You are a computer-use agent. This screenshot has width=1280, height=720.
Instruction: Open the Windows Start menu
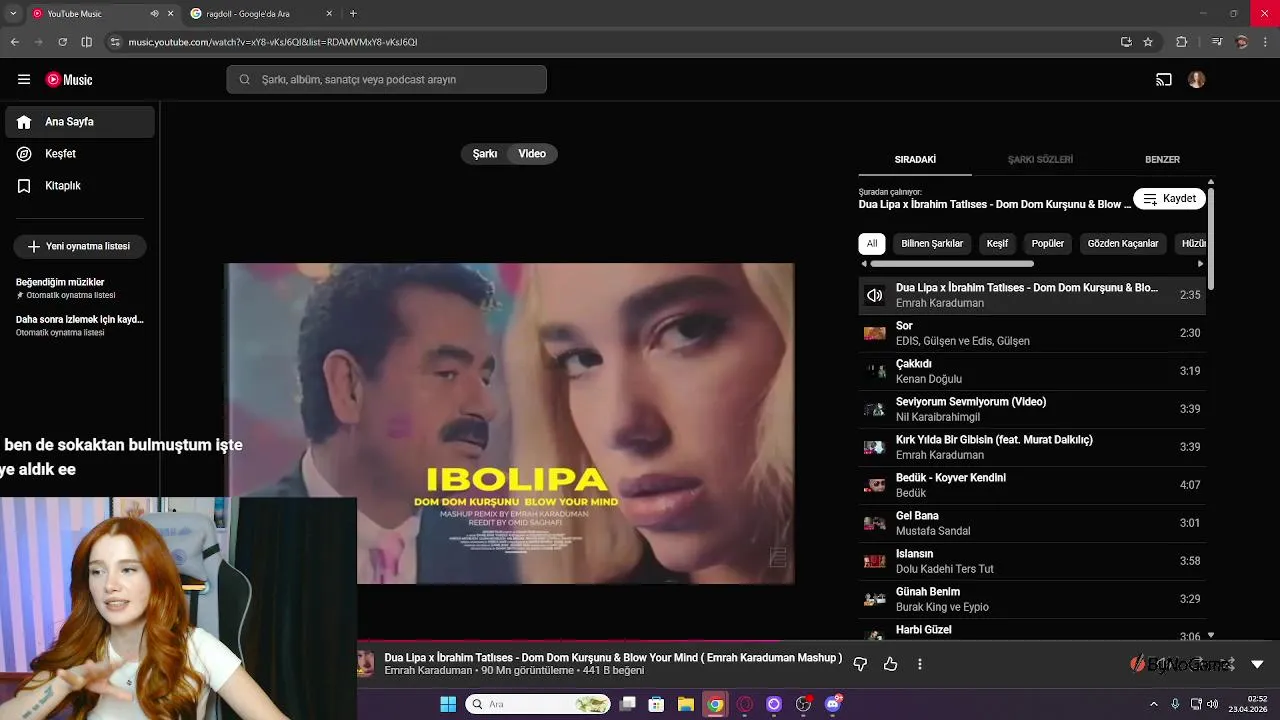(448, 704)
